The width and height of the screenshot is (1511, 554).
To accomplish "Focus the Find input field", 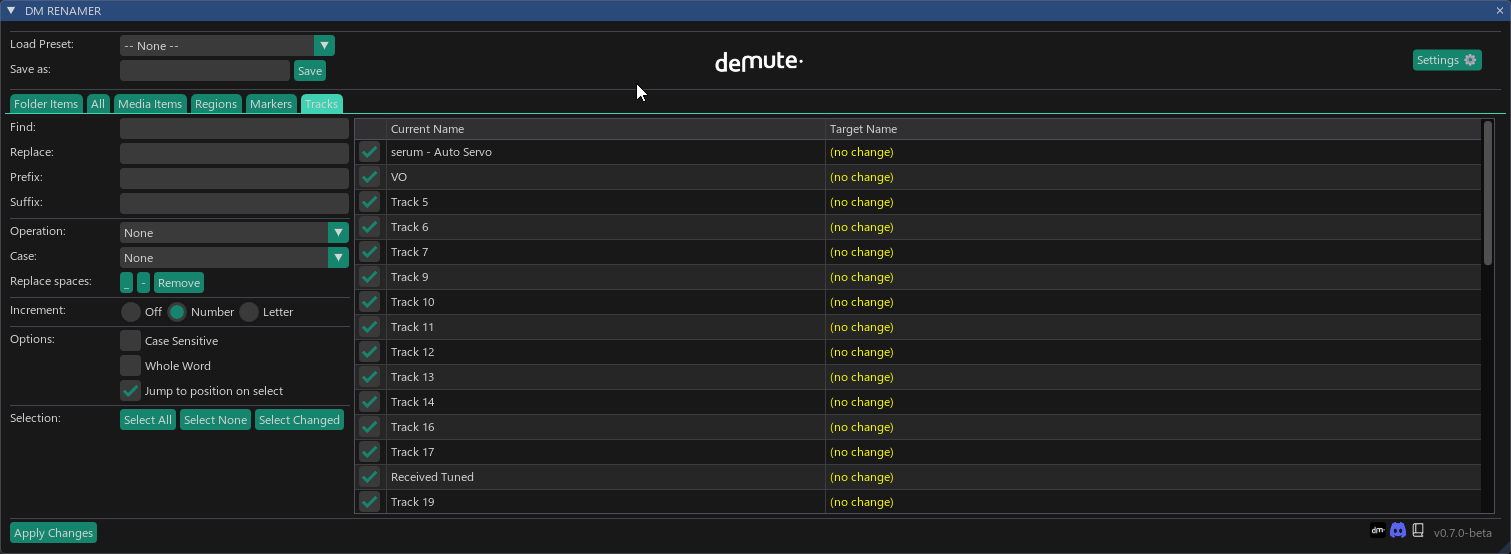I will 234,128.
